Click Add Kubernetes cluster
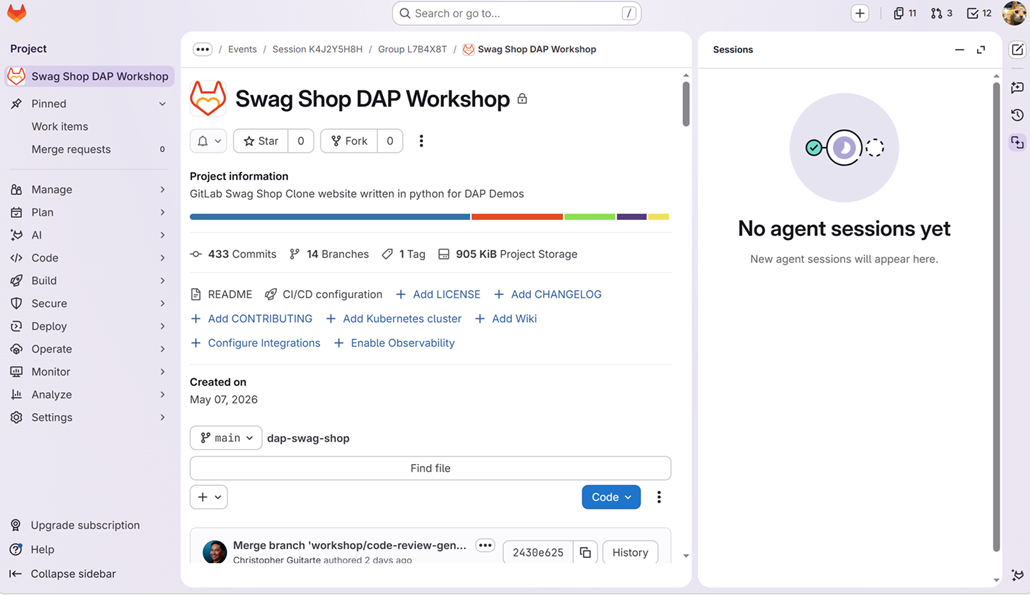 tap(393, 319)
